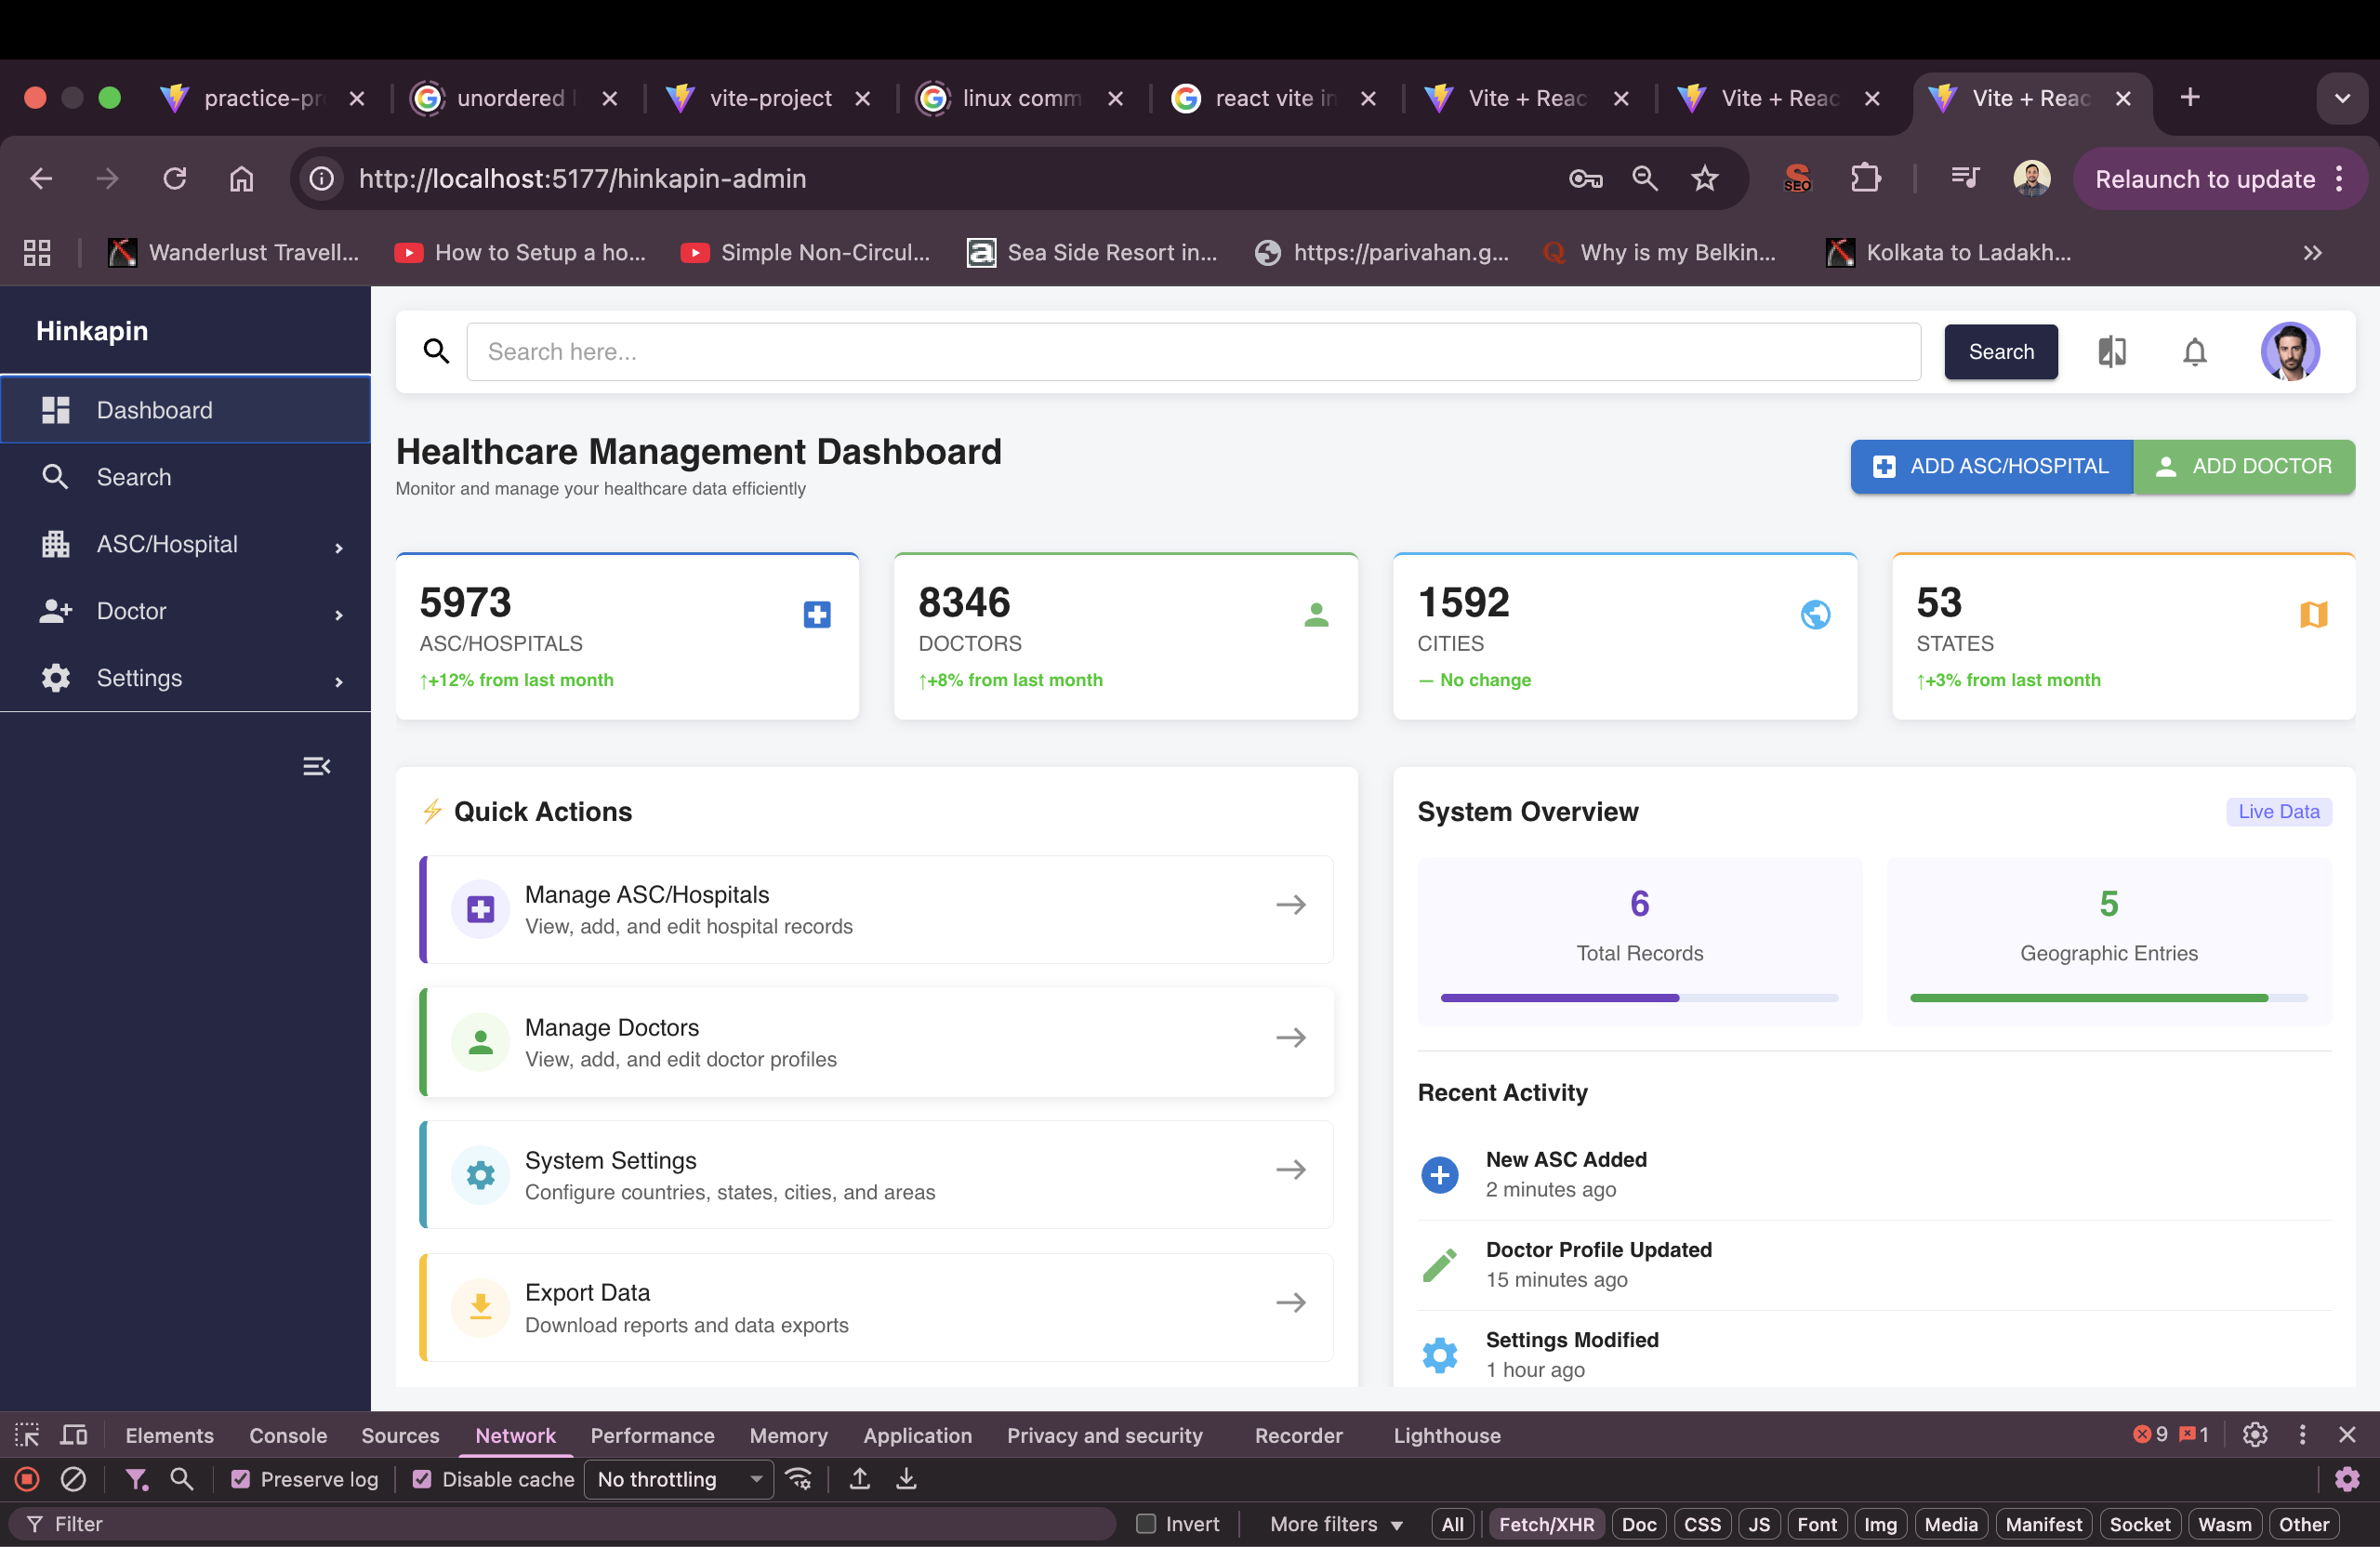Select the Fetch/XHR filter tab
The height and width of the screenshot is (1547, 2380).
click(x=1546, y=1524)
